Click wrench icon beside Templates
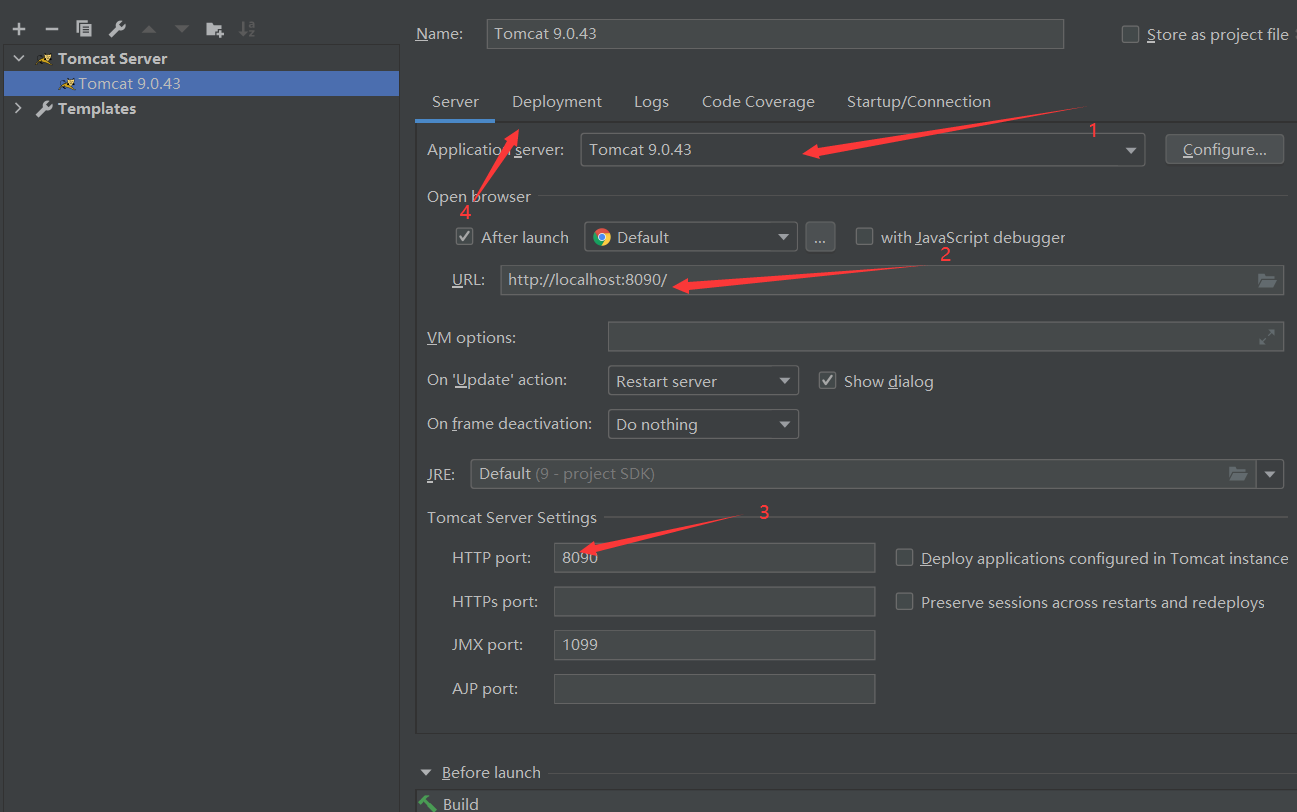Image resolution: width=1297 pixels, height=812 pixels. 45,109
